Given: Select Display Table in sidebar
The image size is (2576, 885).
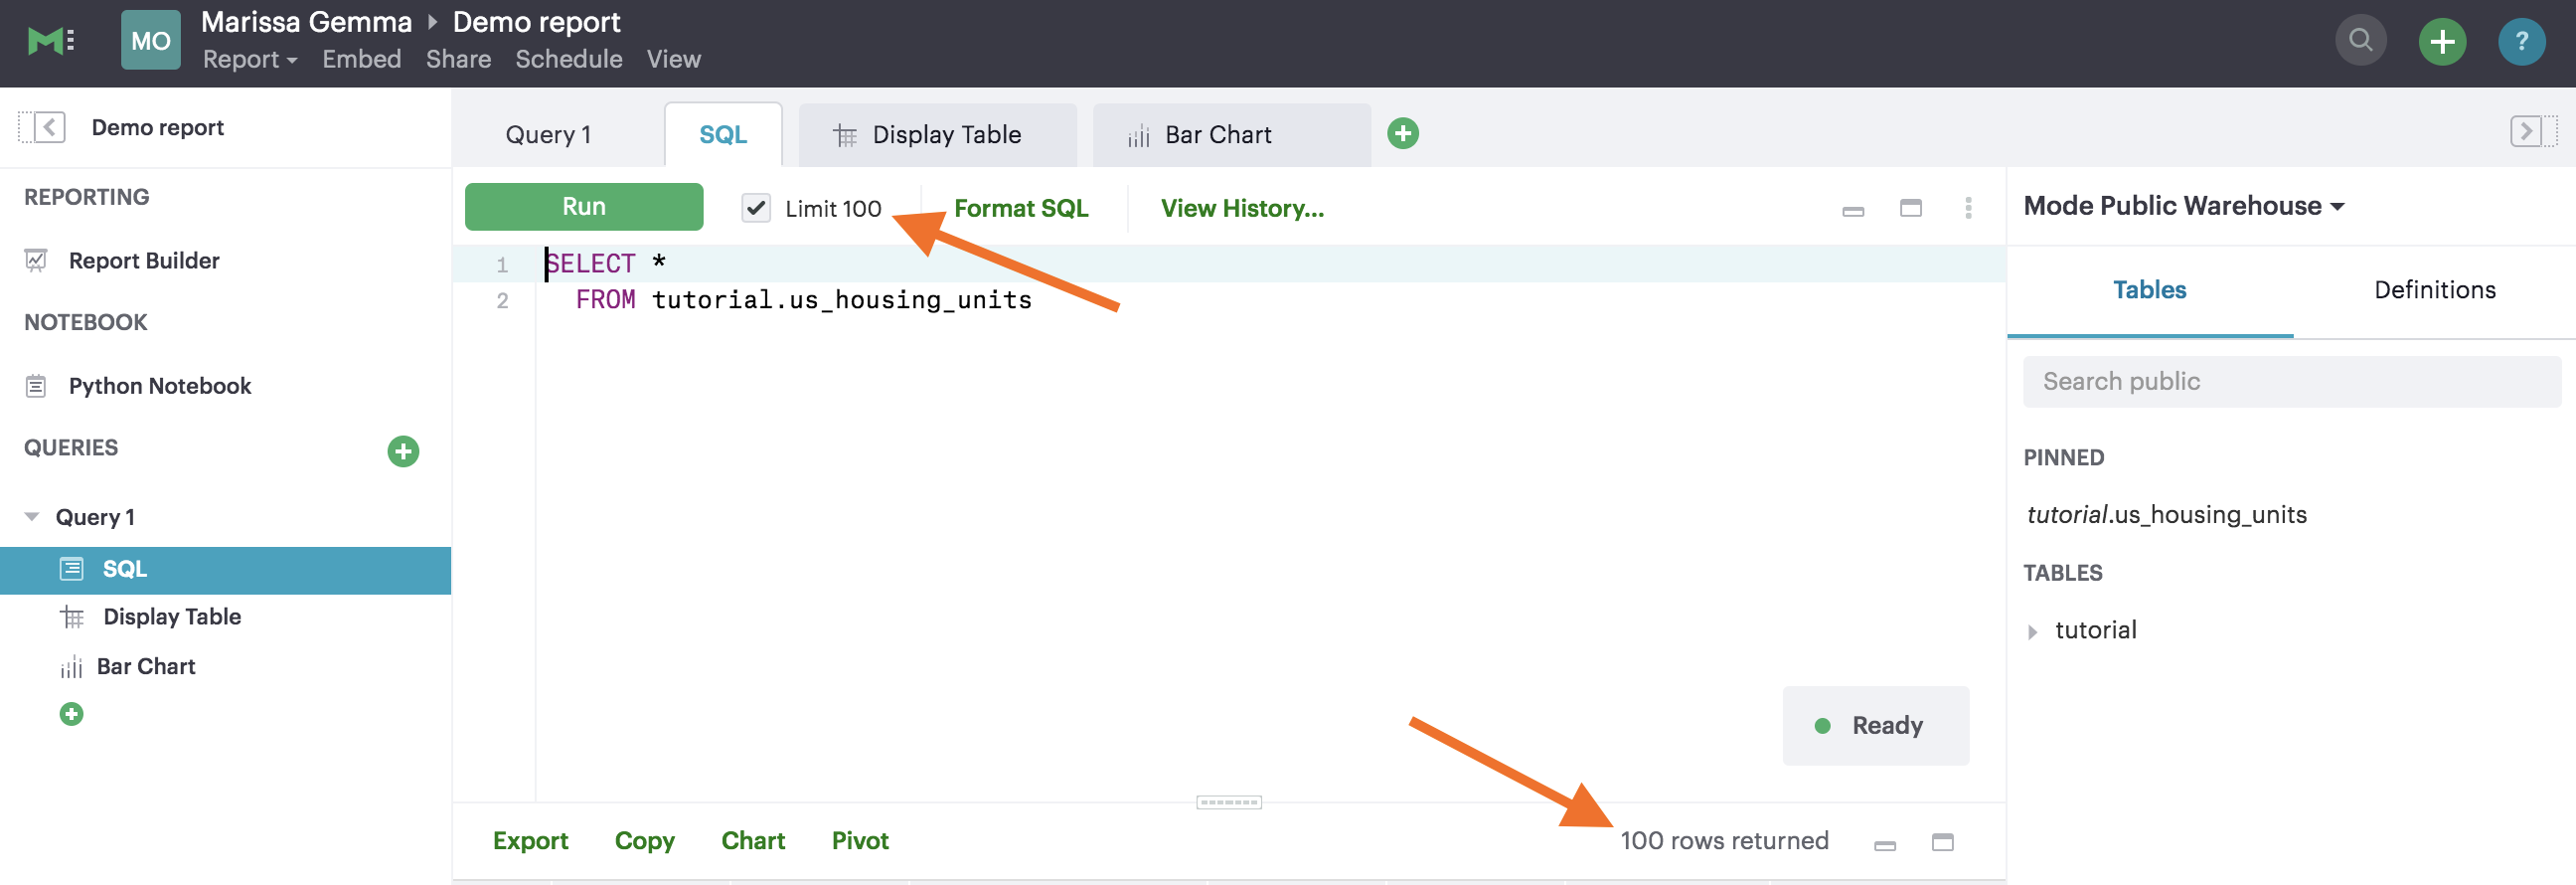Looking at the screenshot, I should 172,617.
